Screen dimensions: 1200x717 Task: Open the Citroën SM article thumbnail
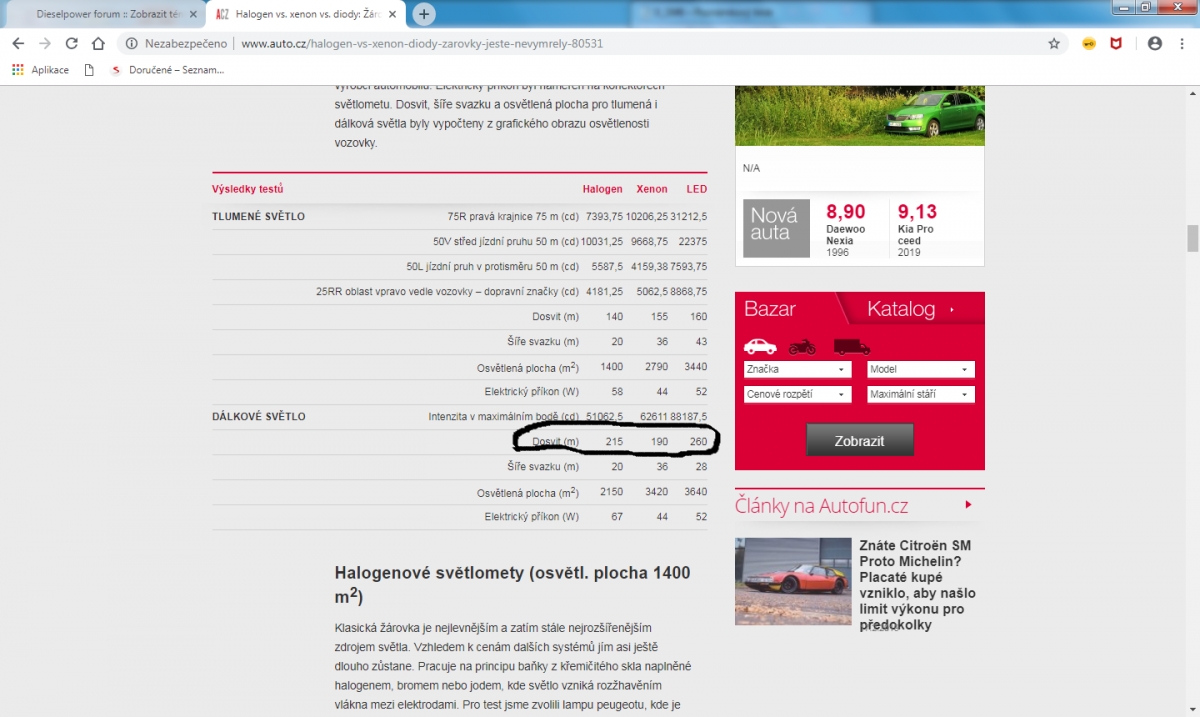(x=793, y=581)
